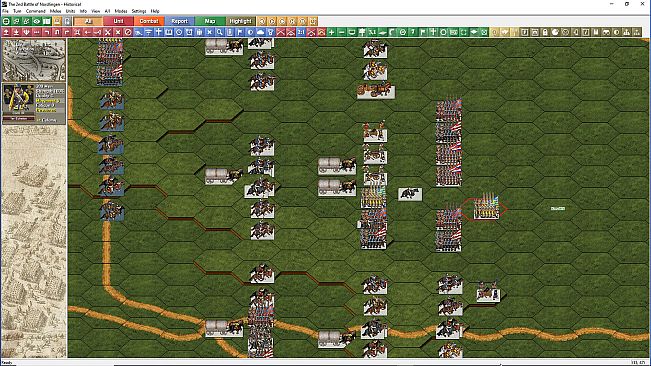651x366 pixels.
Task: Click the red left-arrow movement icon
Action: 88,32
